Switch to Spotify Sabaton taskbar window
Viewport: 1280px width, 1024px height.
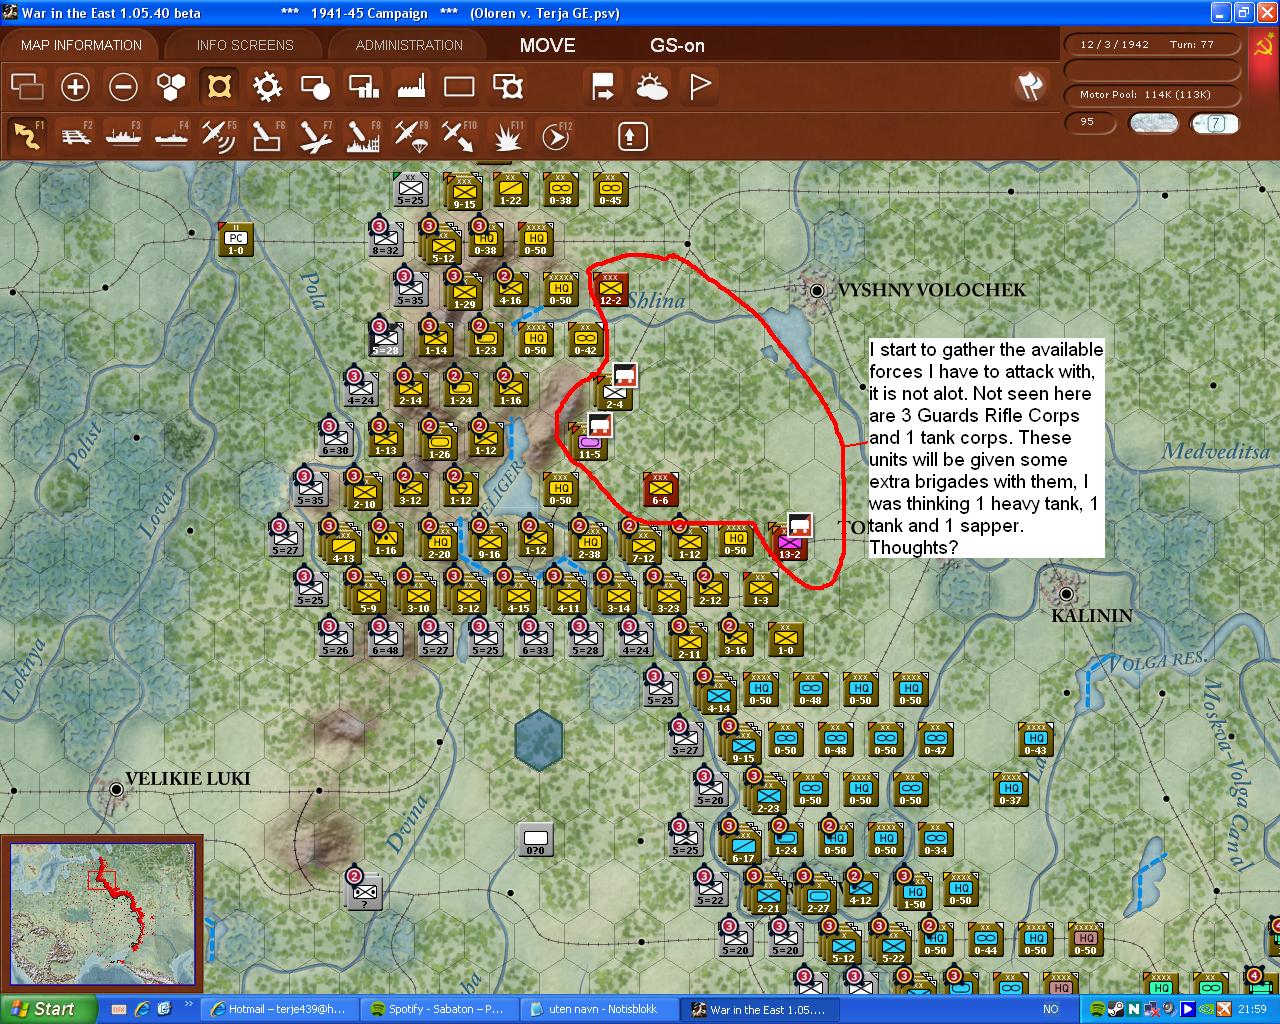pyautogui.click(x=436, y=1009)
